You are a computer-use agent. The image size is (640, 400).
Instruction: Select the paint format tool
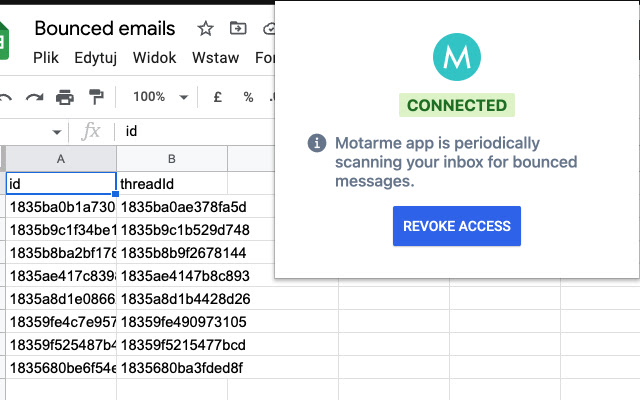(96, 97)
